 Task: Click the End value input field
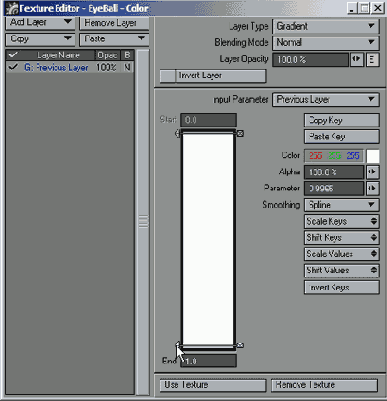click(208, 361)
